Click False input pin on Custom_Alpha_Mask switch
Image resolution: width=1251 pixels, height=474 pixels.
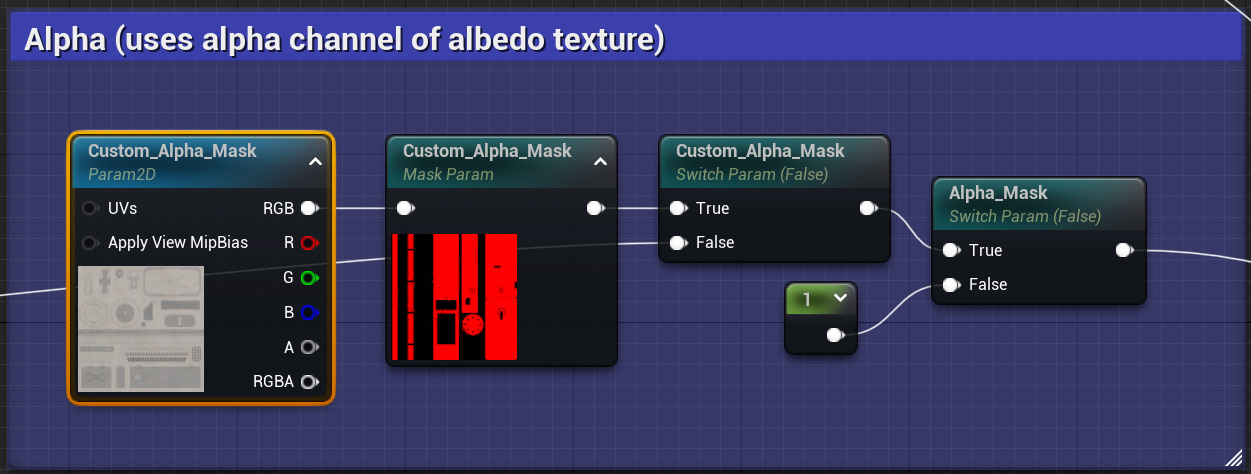click(x=678, y=242)
